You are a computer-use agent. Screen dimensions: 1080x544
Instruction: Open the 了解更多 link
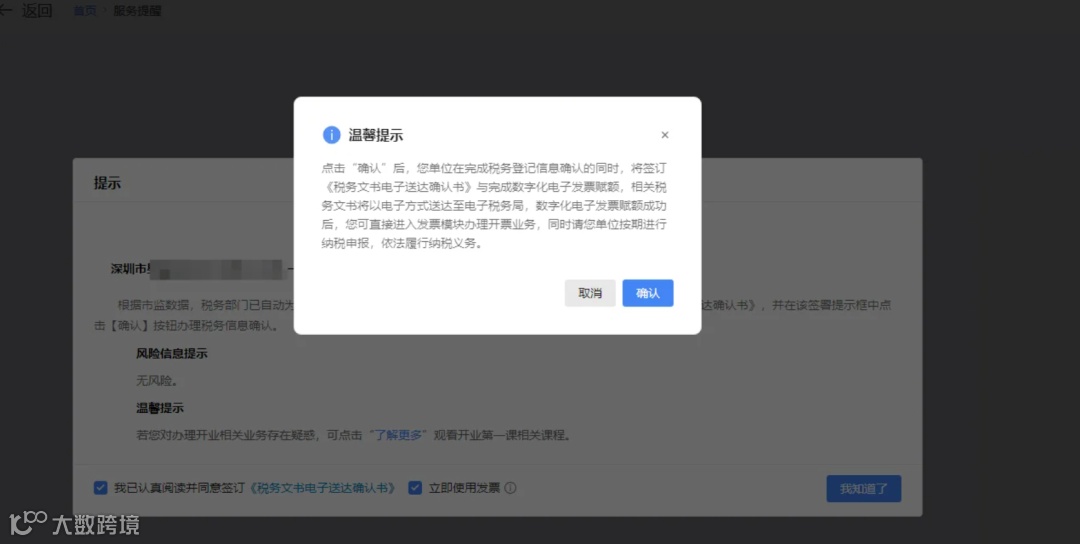(x=398, y=435)
